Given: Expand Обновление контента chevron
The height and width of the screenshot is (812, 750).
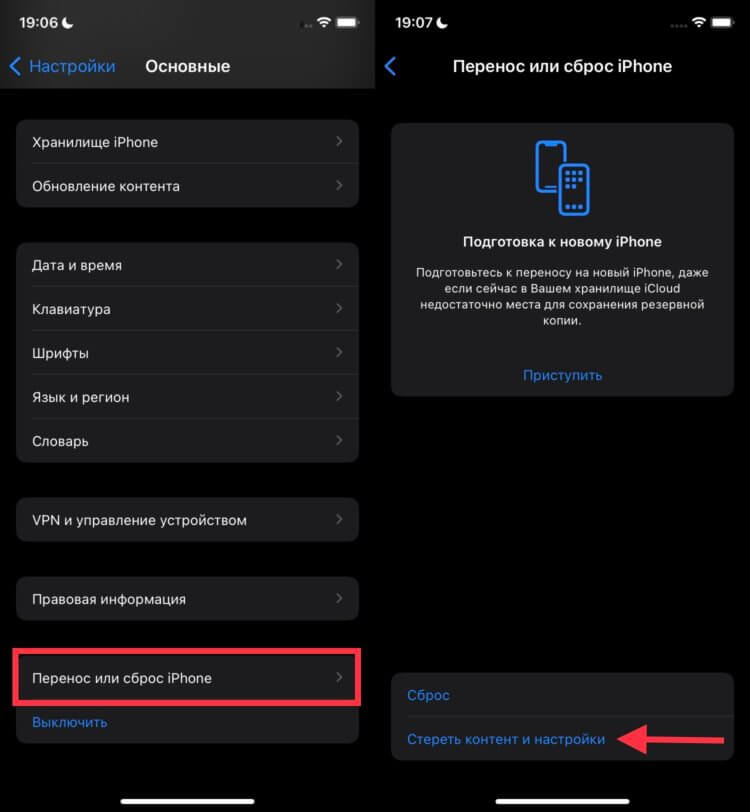Looking at the screenshot, I should pyautogui.click(x=339, y=185).
